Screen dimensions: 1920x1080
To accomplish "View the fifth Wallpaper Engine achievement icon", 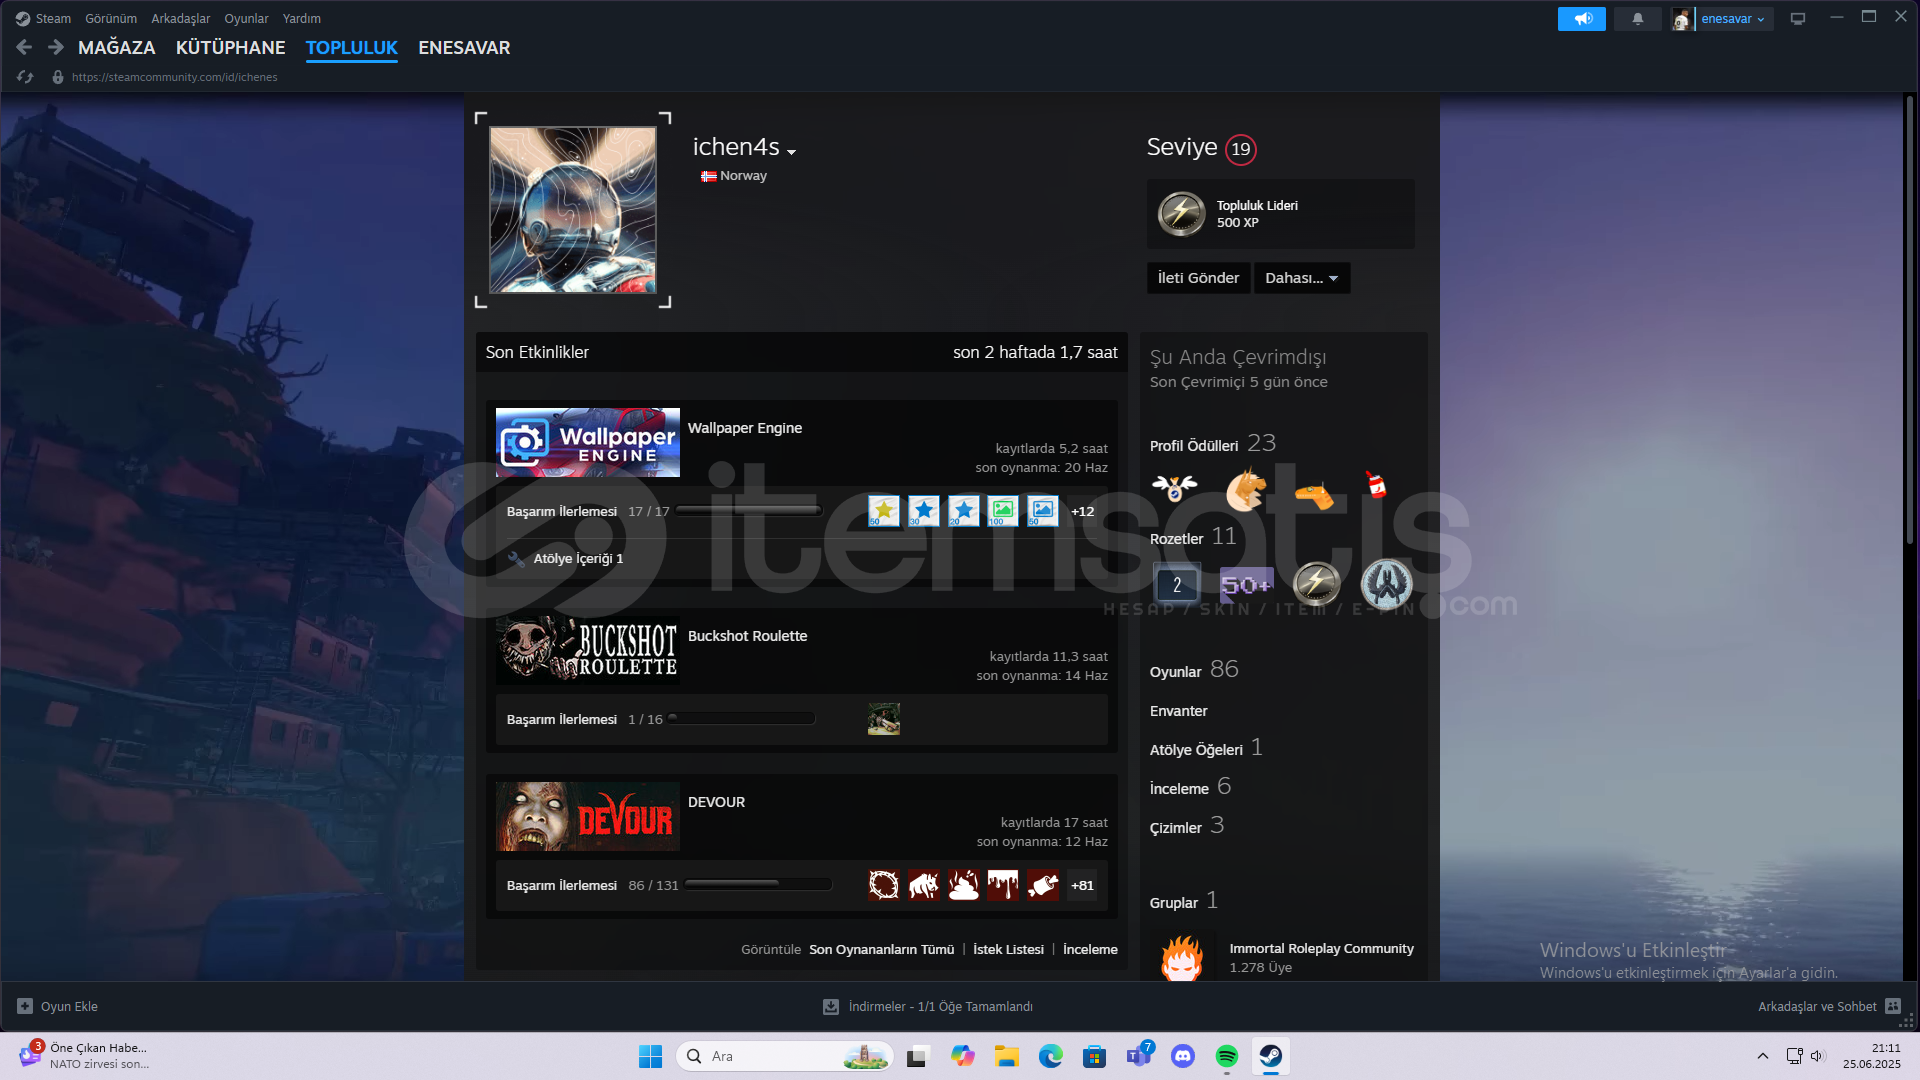I will click(x=1042, y=511).
